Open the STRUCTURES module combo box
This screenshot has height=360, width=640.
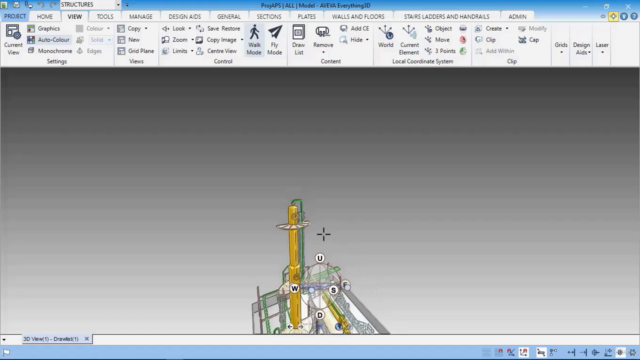[91, 4]
